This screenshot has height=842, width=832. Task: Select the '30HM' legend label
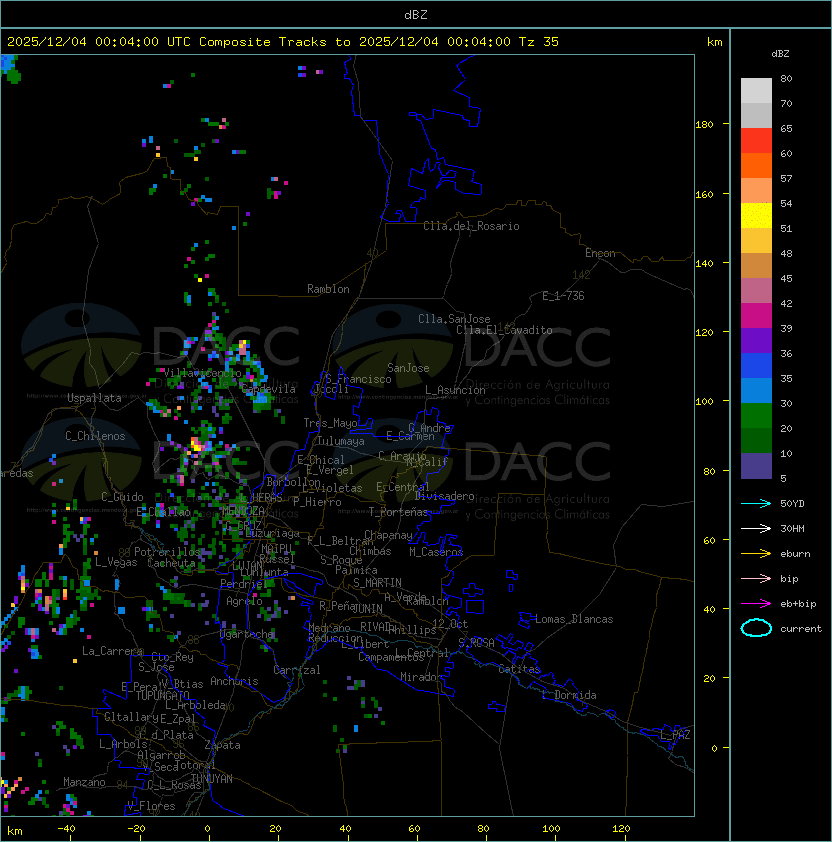792,528
